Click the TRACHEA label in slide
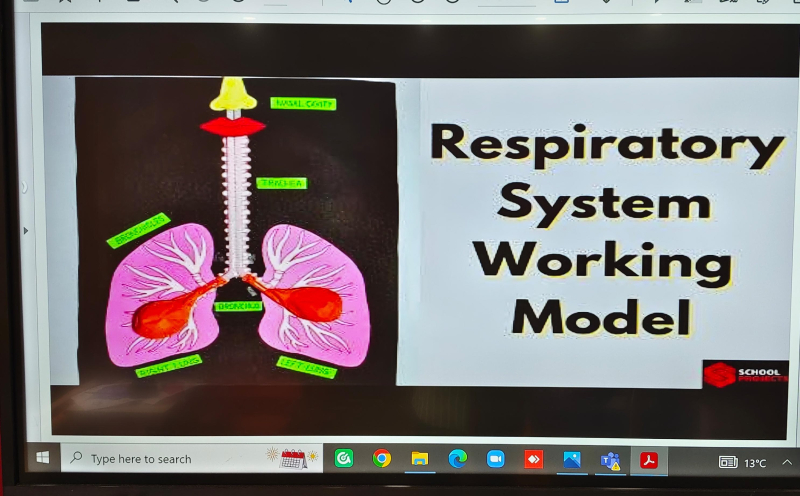The height and width of the screenshot is (496, 800). coord(282,183)
